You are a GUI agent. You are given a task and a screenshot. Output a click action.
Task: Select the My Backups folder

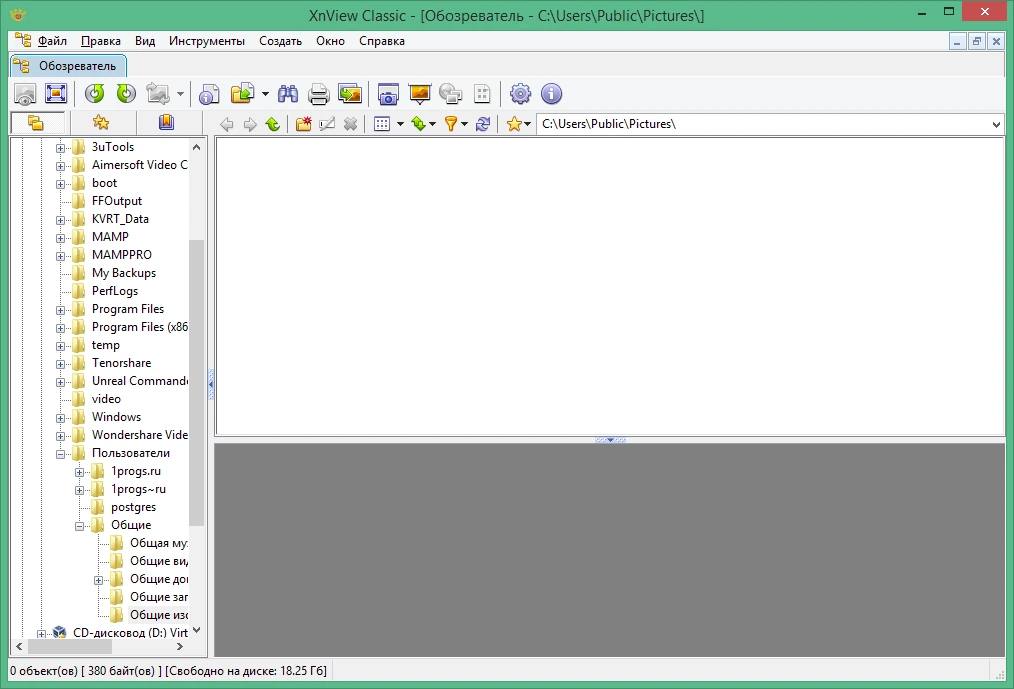click(x=124, y=273)
